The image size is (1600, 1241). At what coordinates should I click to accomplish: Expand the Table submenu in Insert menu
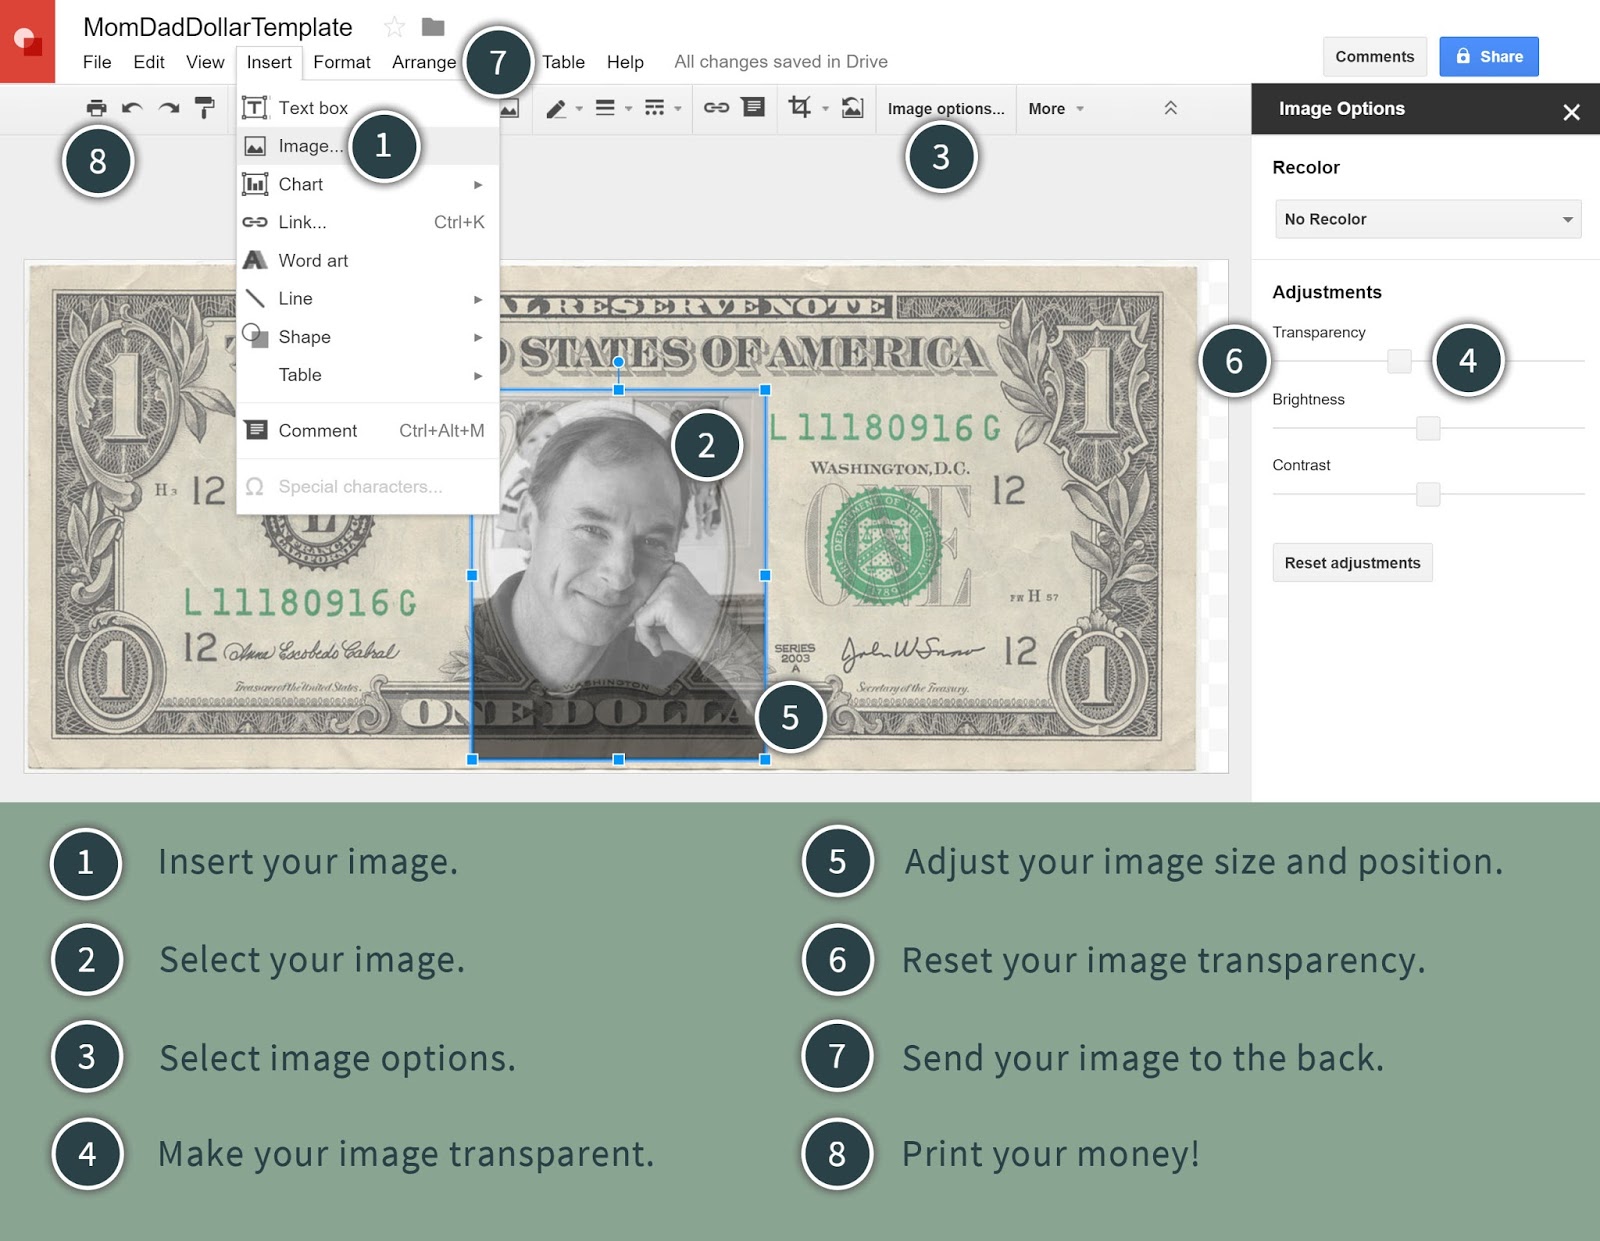click(x=368, y=375)
